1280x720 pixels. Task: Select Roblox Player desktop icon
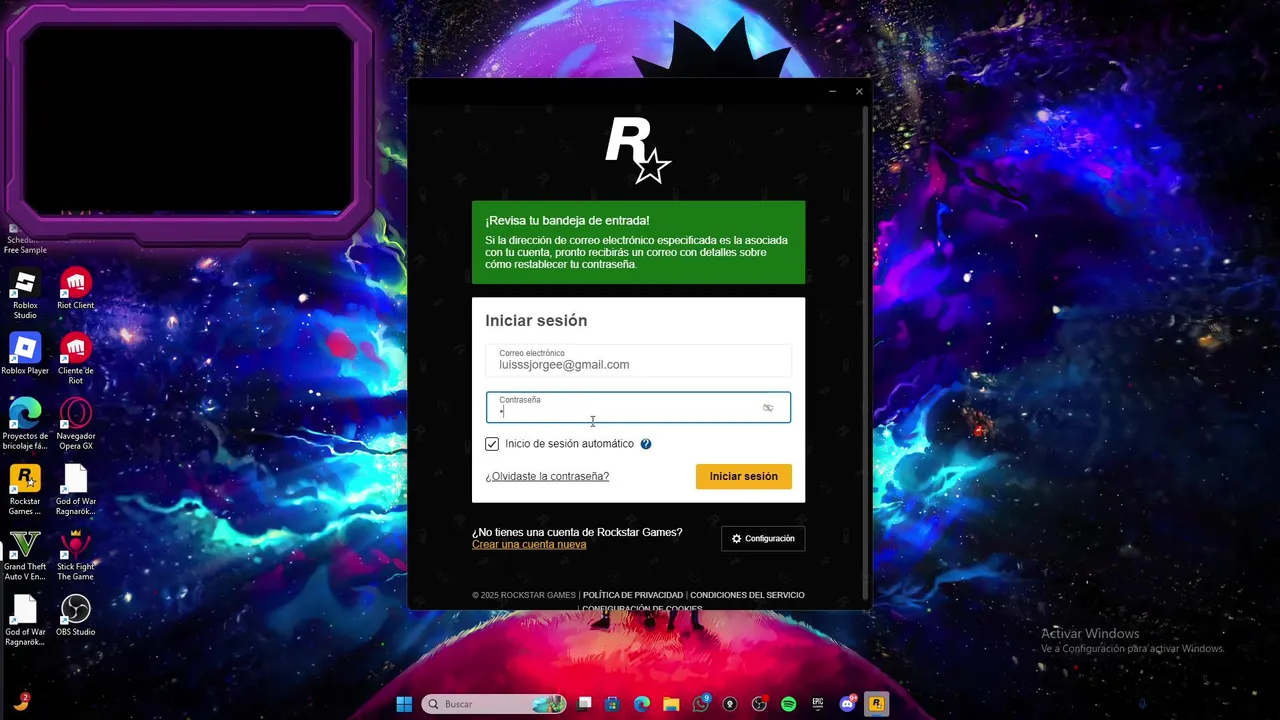(x=25, y=355)
